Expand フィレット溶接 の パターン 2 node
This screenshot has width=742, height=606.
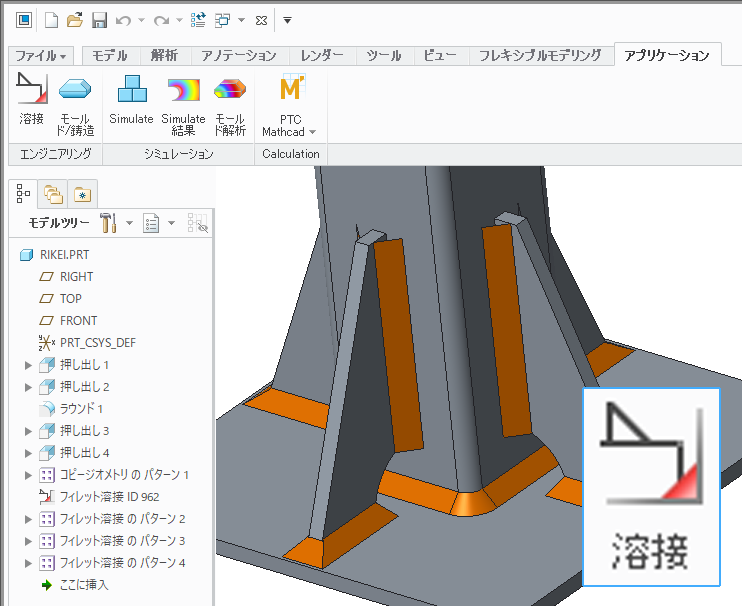(28, 519)
